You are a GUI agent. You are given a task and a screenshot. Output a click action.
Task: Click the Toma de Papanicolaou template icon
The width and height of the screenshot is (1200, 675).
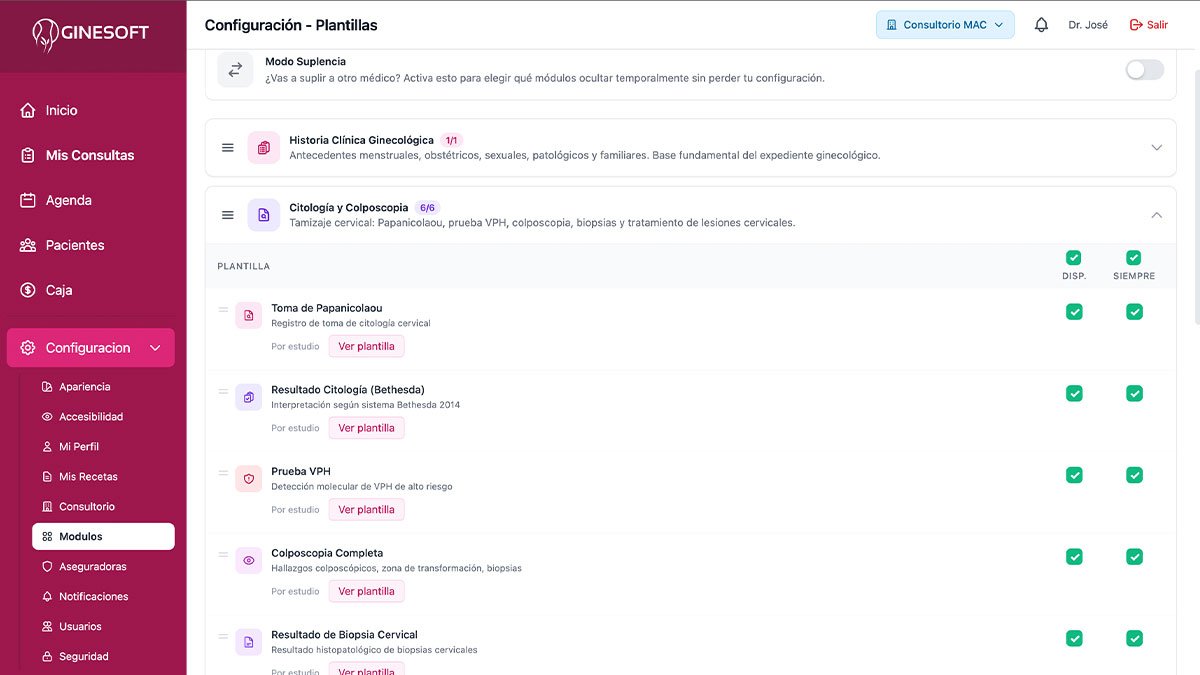click(249, 316)
